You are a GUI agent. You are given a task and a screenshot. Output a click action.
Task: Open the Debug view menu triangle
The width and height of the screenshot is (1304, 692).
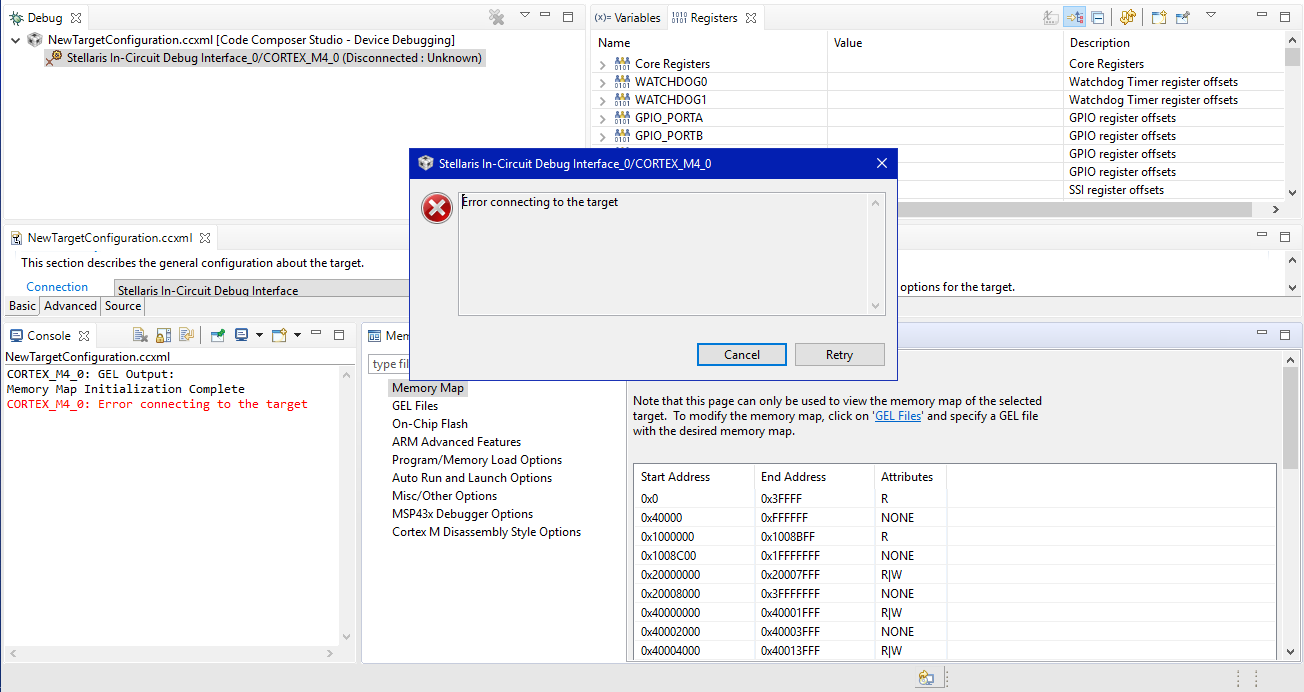[525, 16]
